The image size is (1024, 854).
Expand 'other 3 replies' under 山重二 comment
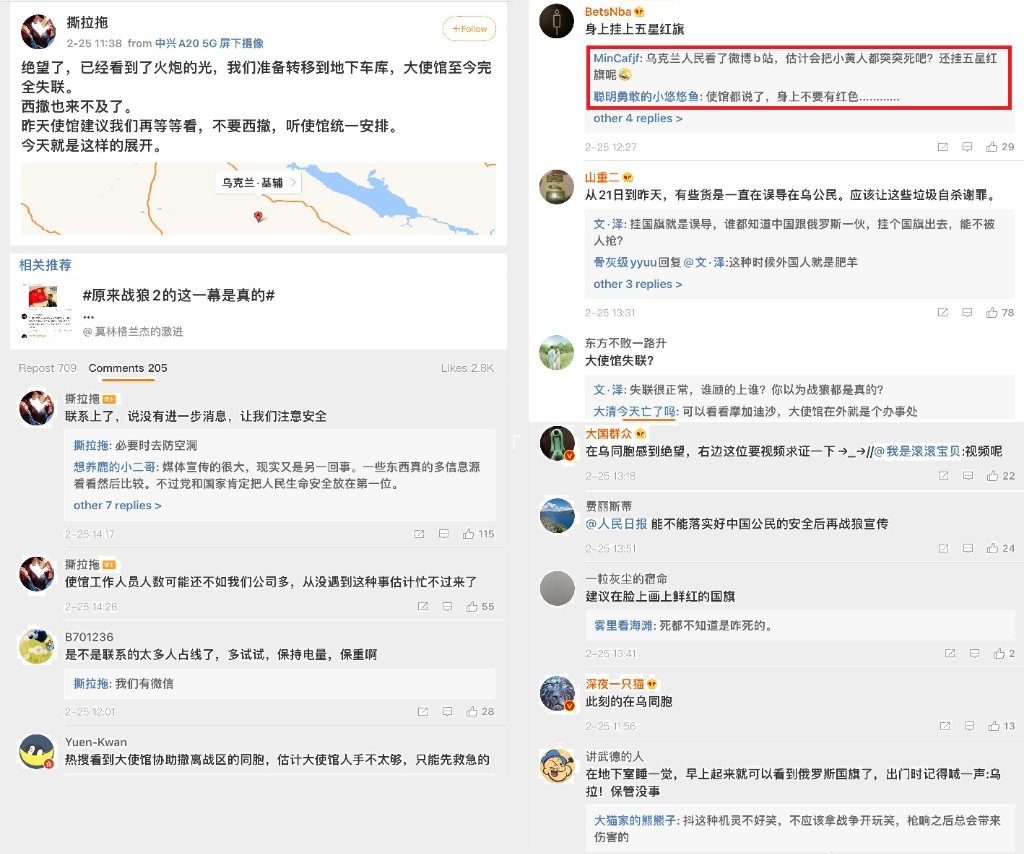coord(637,284)
